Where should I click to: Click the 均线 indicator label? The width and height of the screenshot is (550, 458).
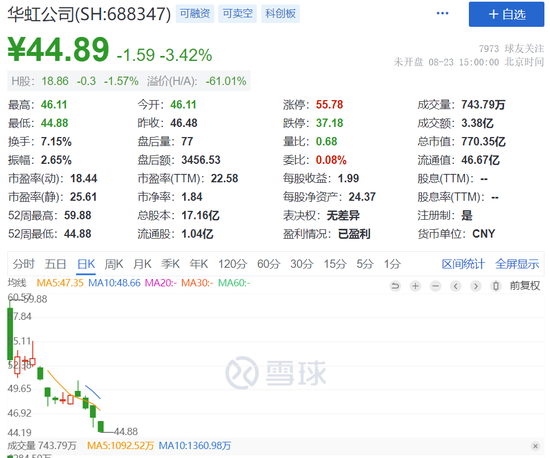17,283
